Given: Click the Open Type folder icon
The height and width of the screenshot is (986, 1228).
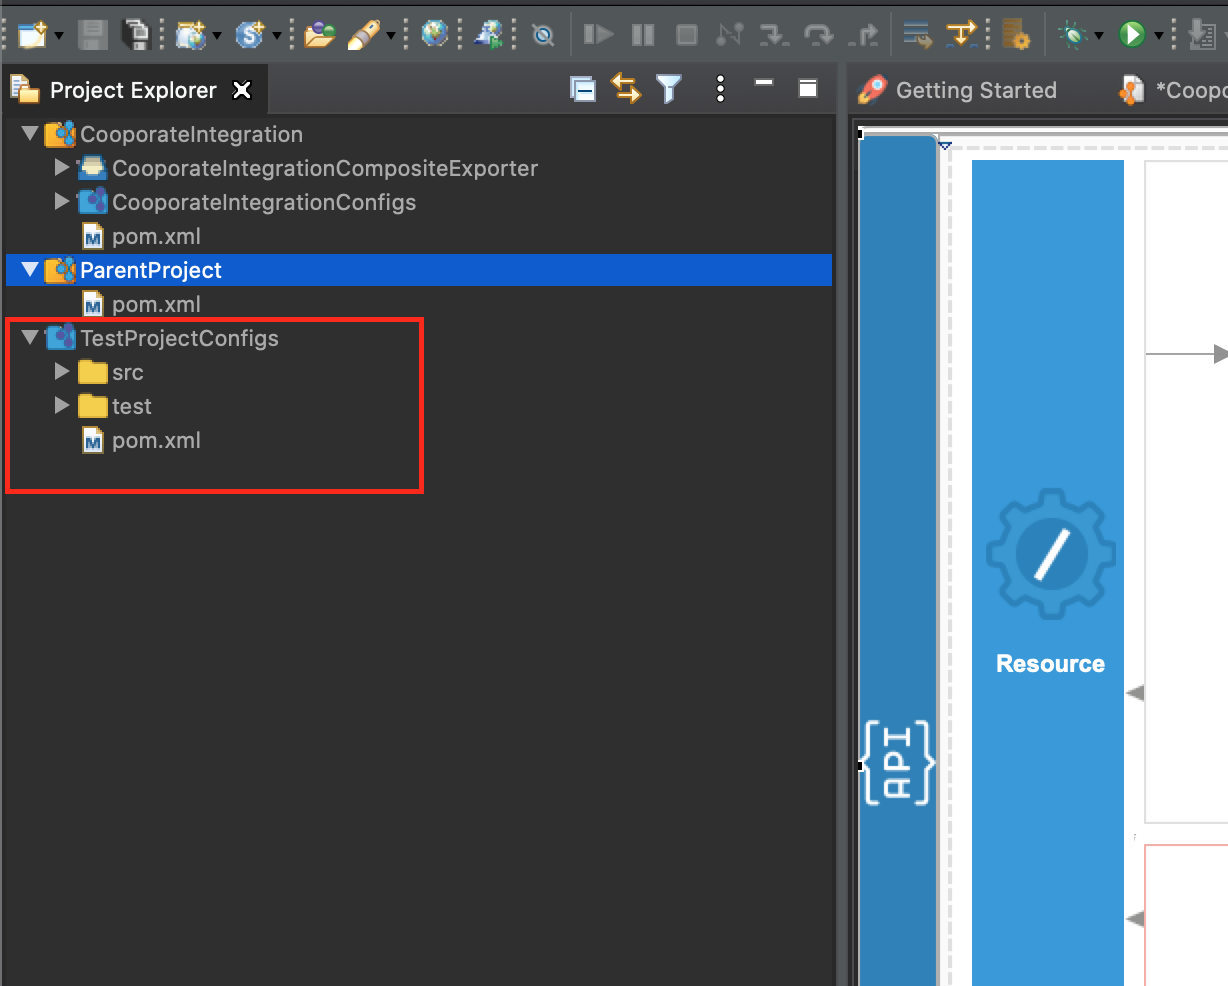Looking at the screenshot, I should point(319,35).
